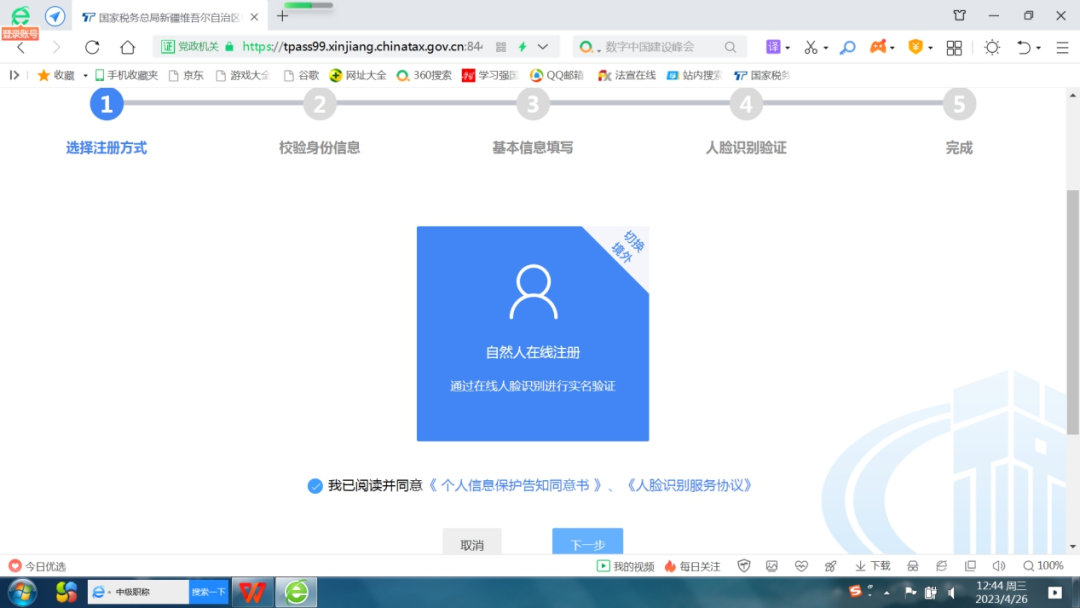Click the 下一步 (Next) button
1080x608 pixels.
click(x=587, y=544)
